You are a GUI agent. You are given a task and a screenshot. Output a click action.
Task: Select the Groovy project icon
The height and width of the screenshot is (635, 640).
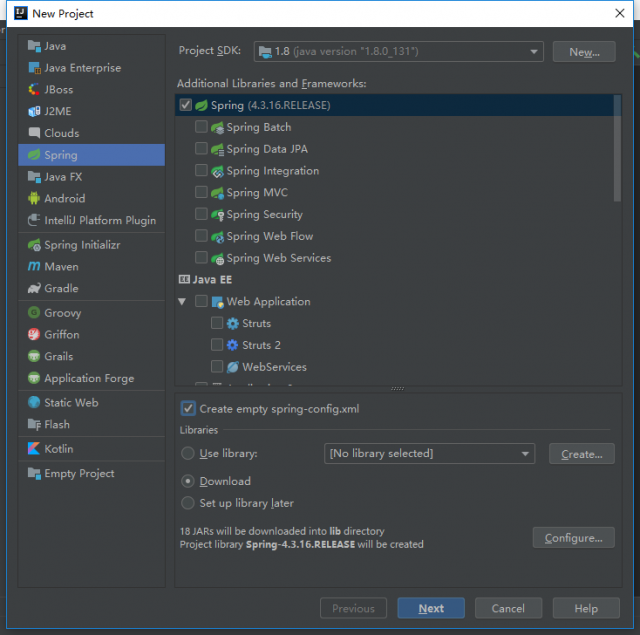coord(34,313)
